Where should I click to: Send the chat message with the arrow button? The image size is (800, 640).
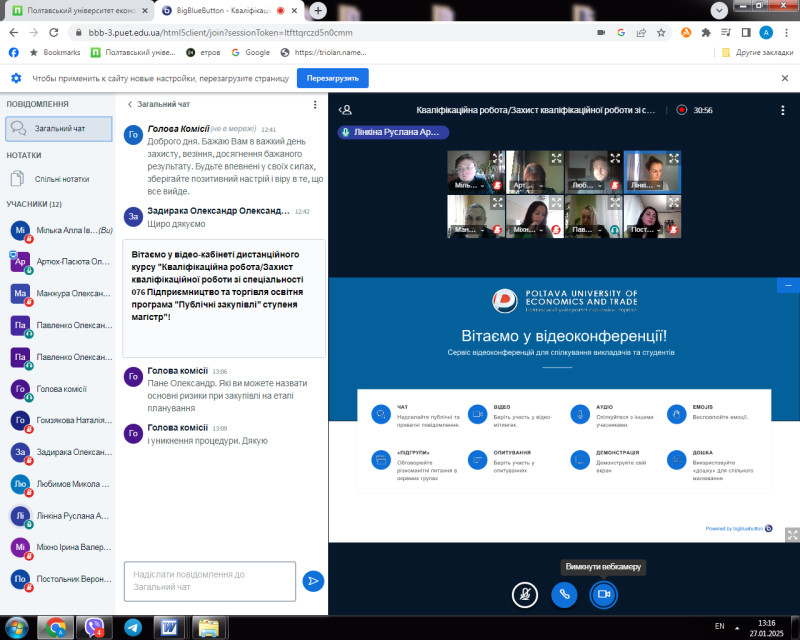tap(313, 581)
